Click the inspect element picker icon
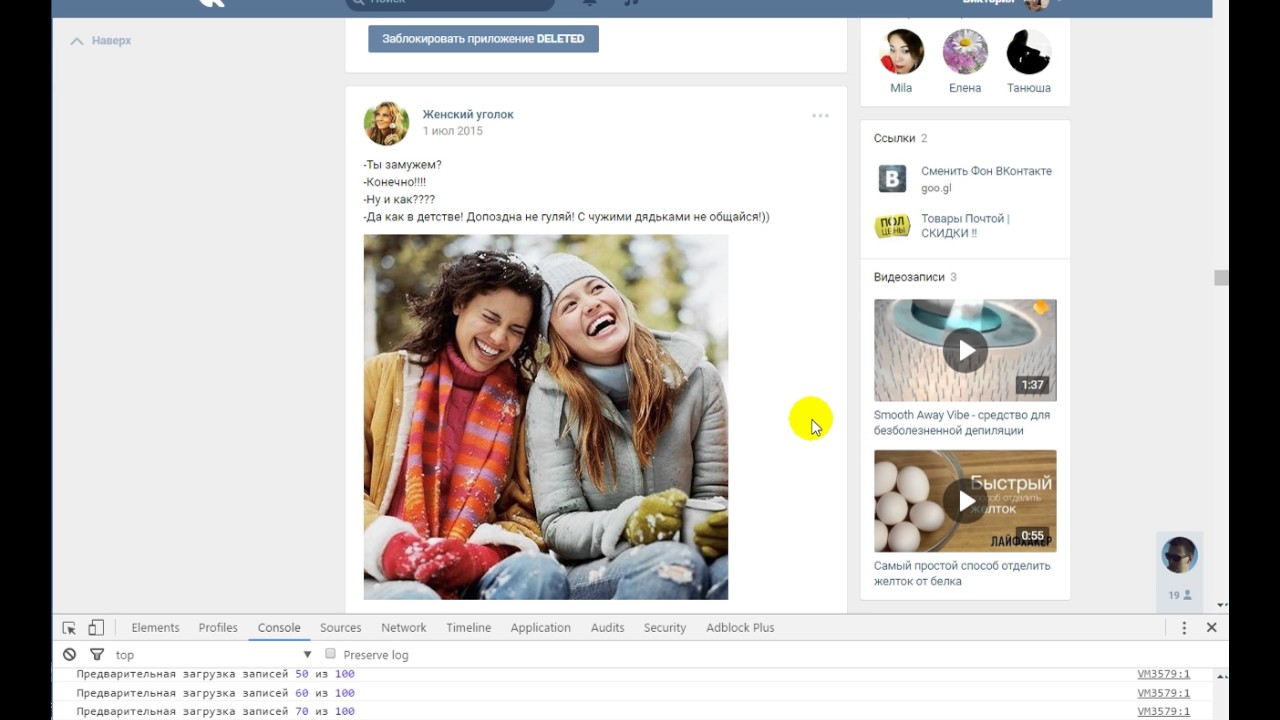The image size is (1280, 720). [69, 628]
